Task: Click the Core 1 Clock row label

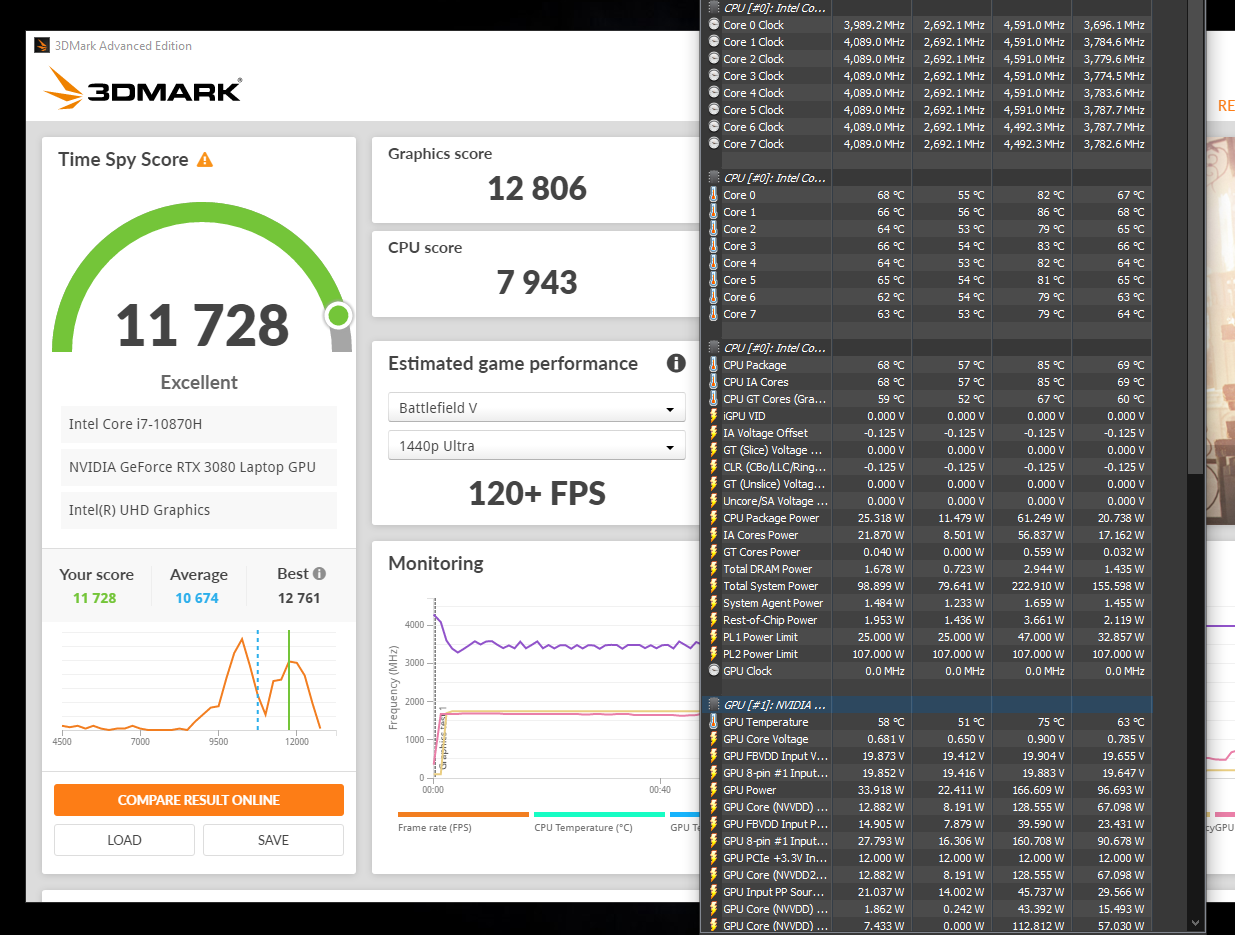Action: tap(753, 42)
